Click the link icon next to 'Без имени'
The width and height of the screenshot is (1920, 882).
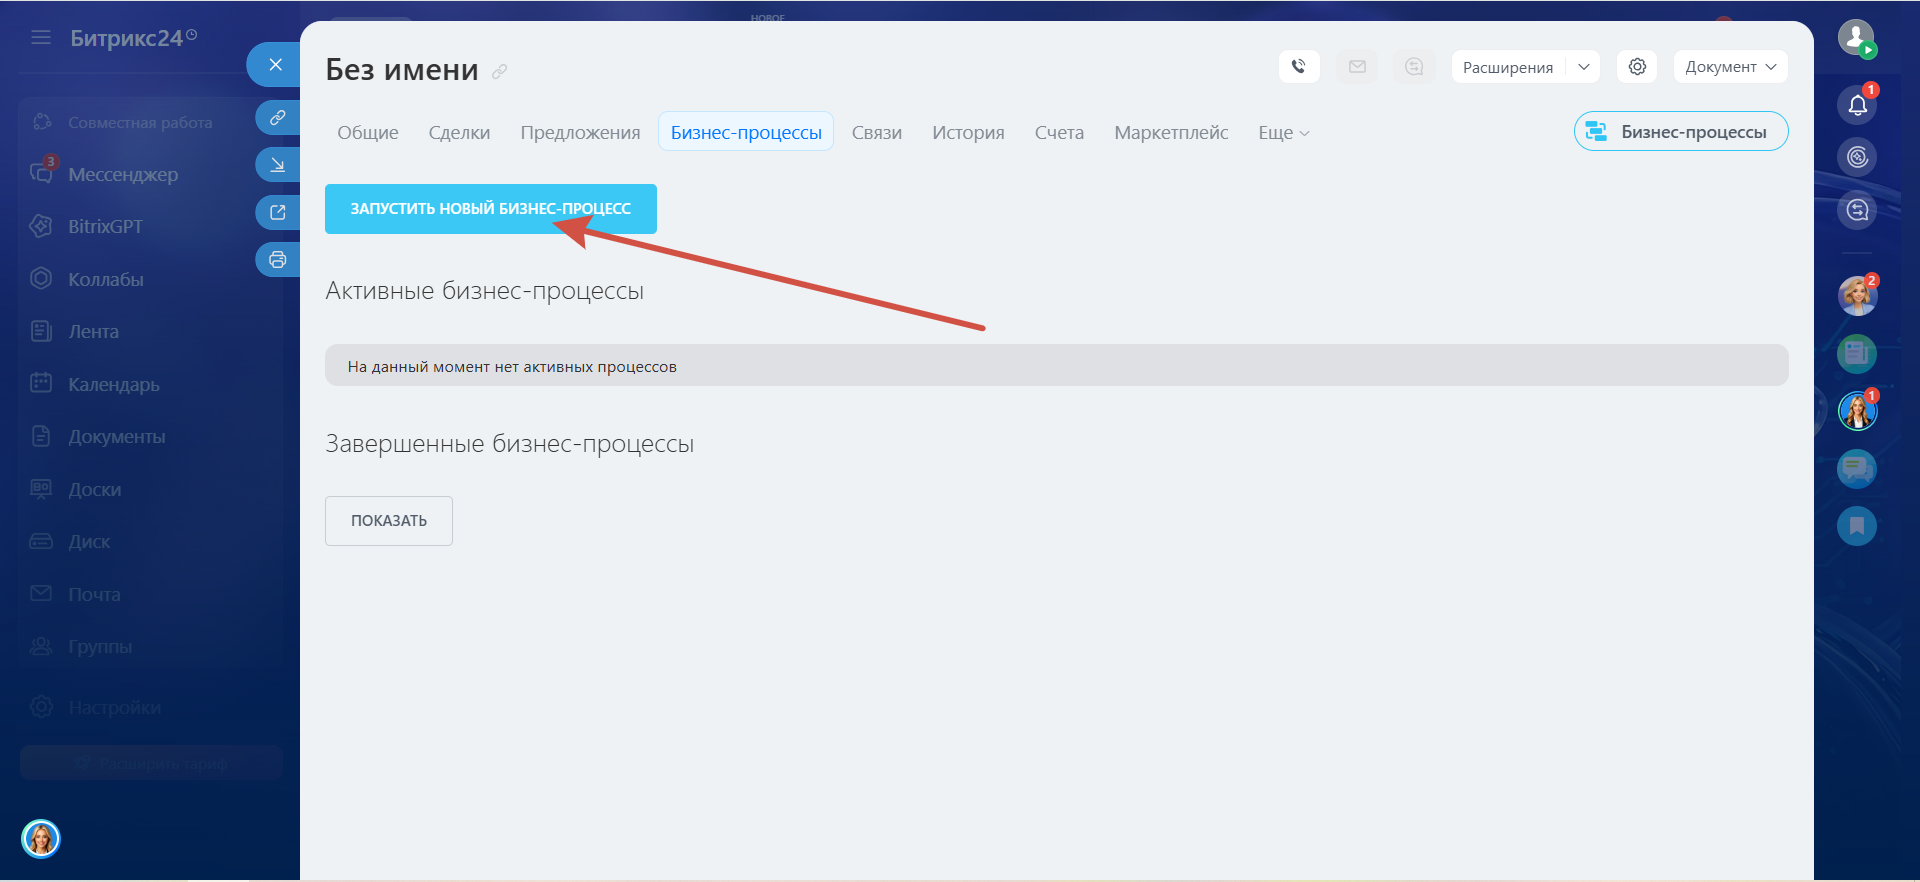click(x=500, y=71)
